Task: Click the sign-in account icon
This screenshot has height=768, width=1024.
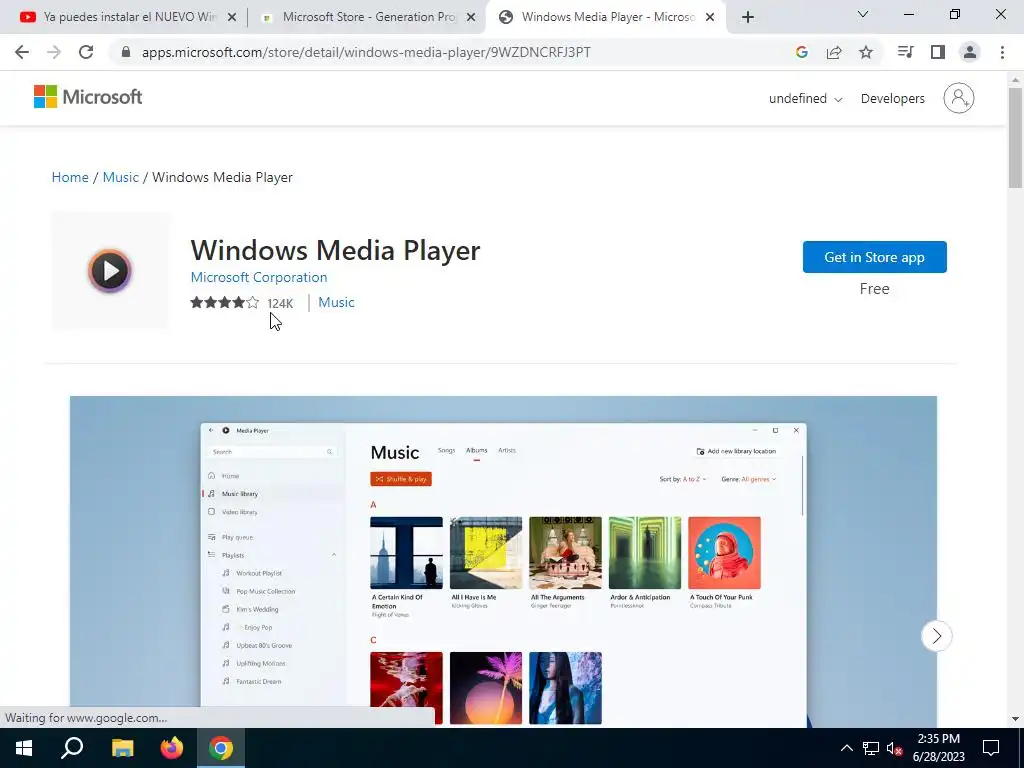Action: (958, 98)
